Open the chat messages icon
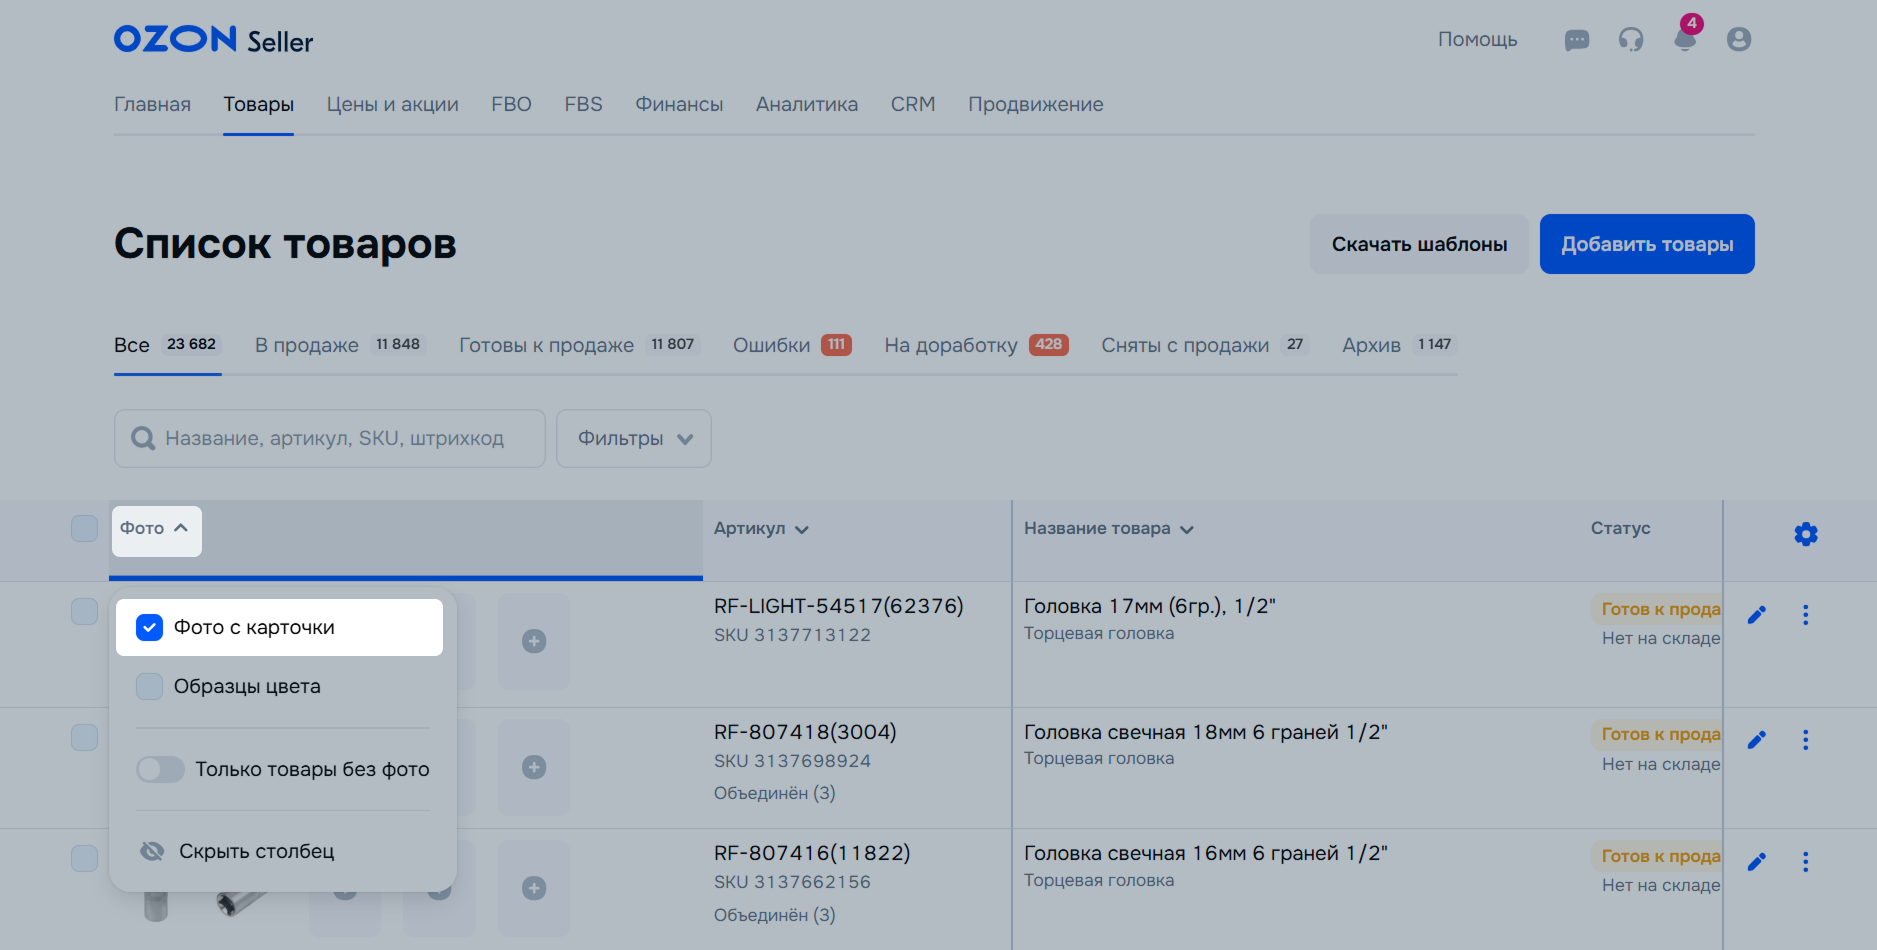The height and width of the screenshot is (950, 1877). [x=1576, y=40]
